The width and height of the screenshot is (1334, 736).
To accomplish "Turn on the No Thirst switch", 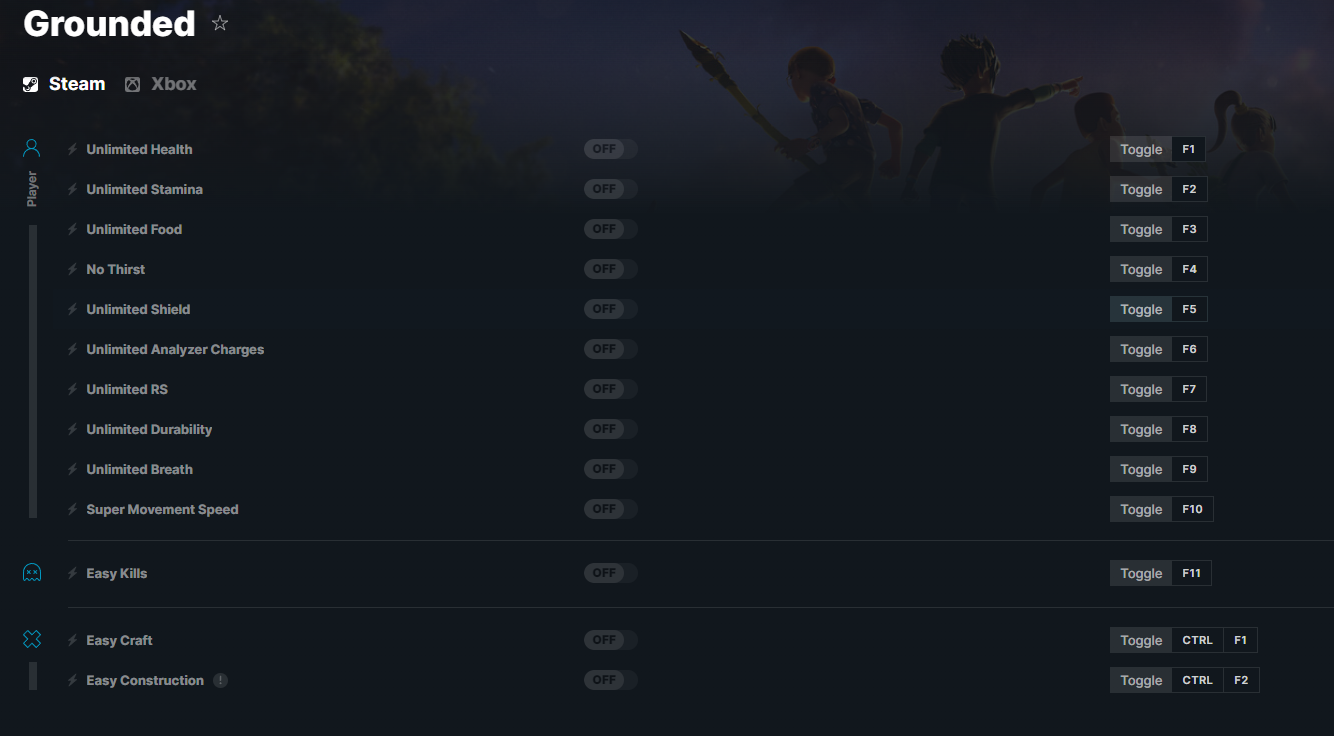I will (610, 269).
